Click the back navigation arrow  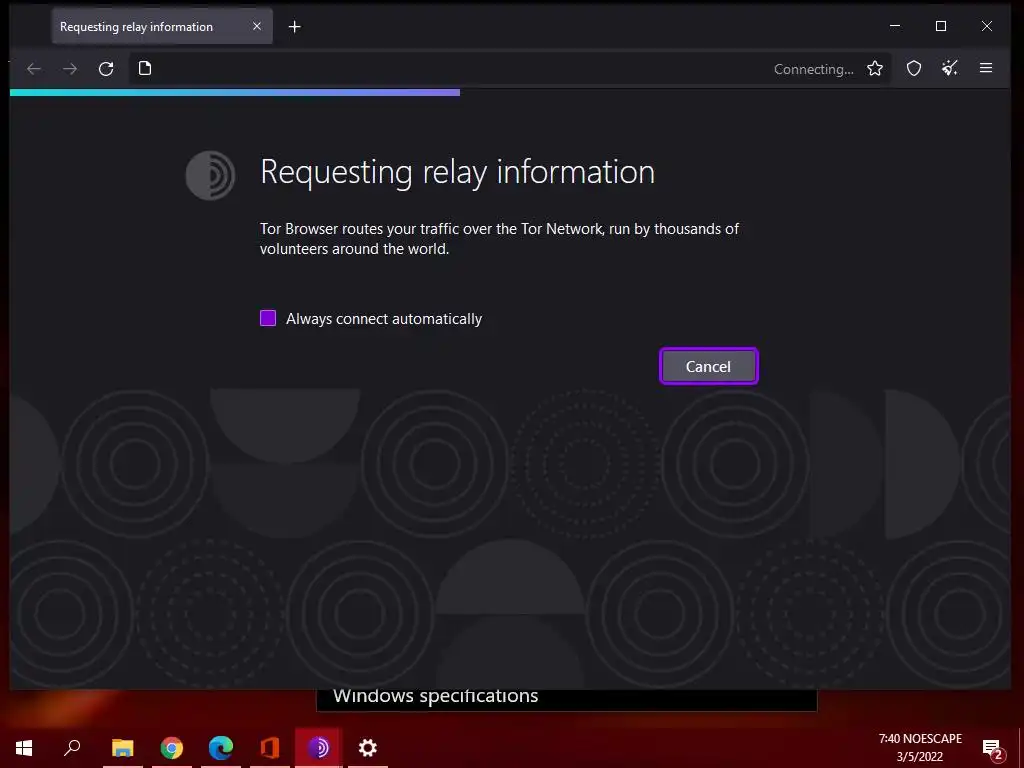[34, 69]
